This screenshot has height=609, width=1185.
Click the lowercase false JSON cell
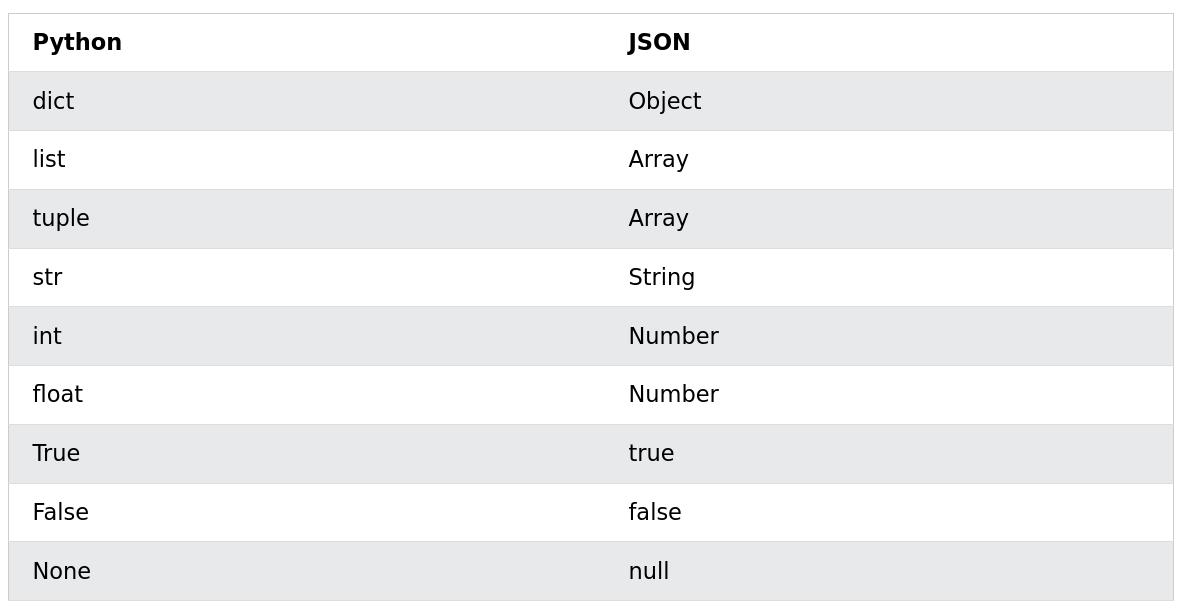coord(654,513)
